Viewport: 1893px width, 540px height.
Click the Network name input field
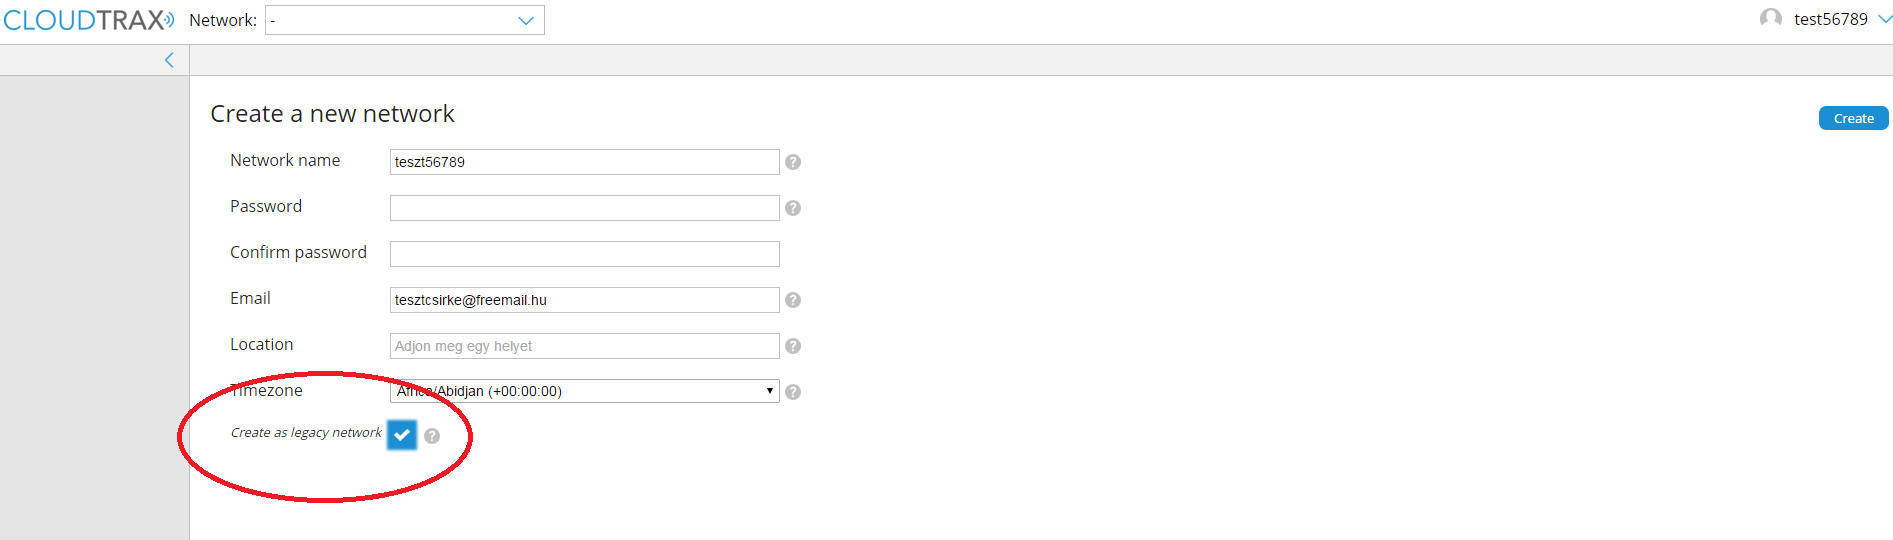point(584,162)
